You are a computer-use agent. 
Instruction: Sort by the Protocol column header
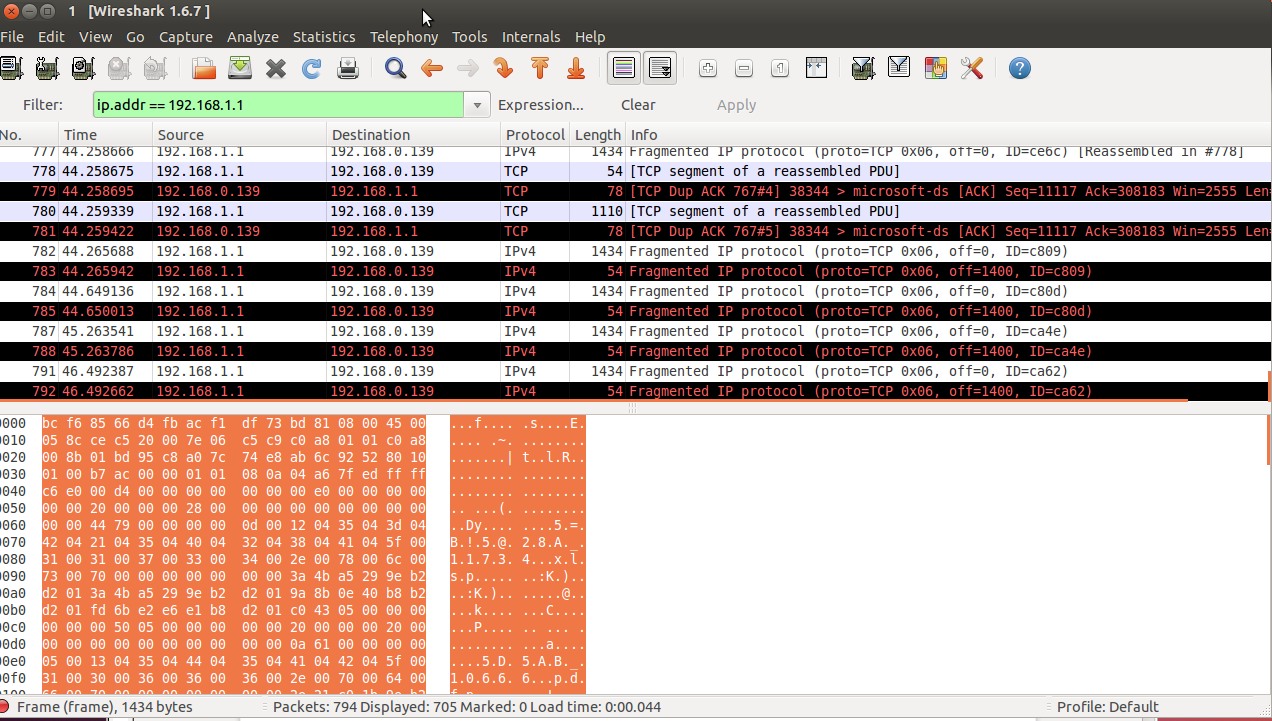click(535, 135)
